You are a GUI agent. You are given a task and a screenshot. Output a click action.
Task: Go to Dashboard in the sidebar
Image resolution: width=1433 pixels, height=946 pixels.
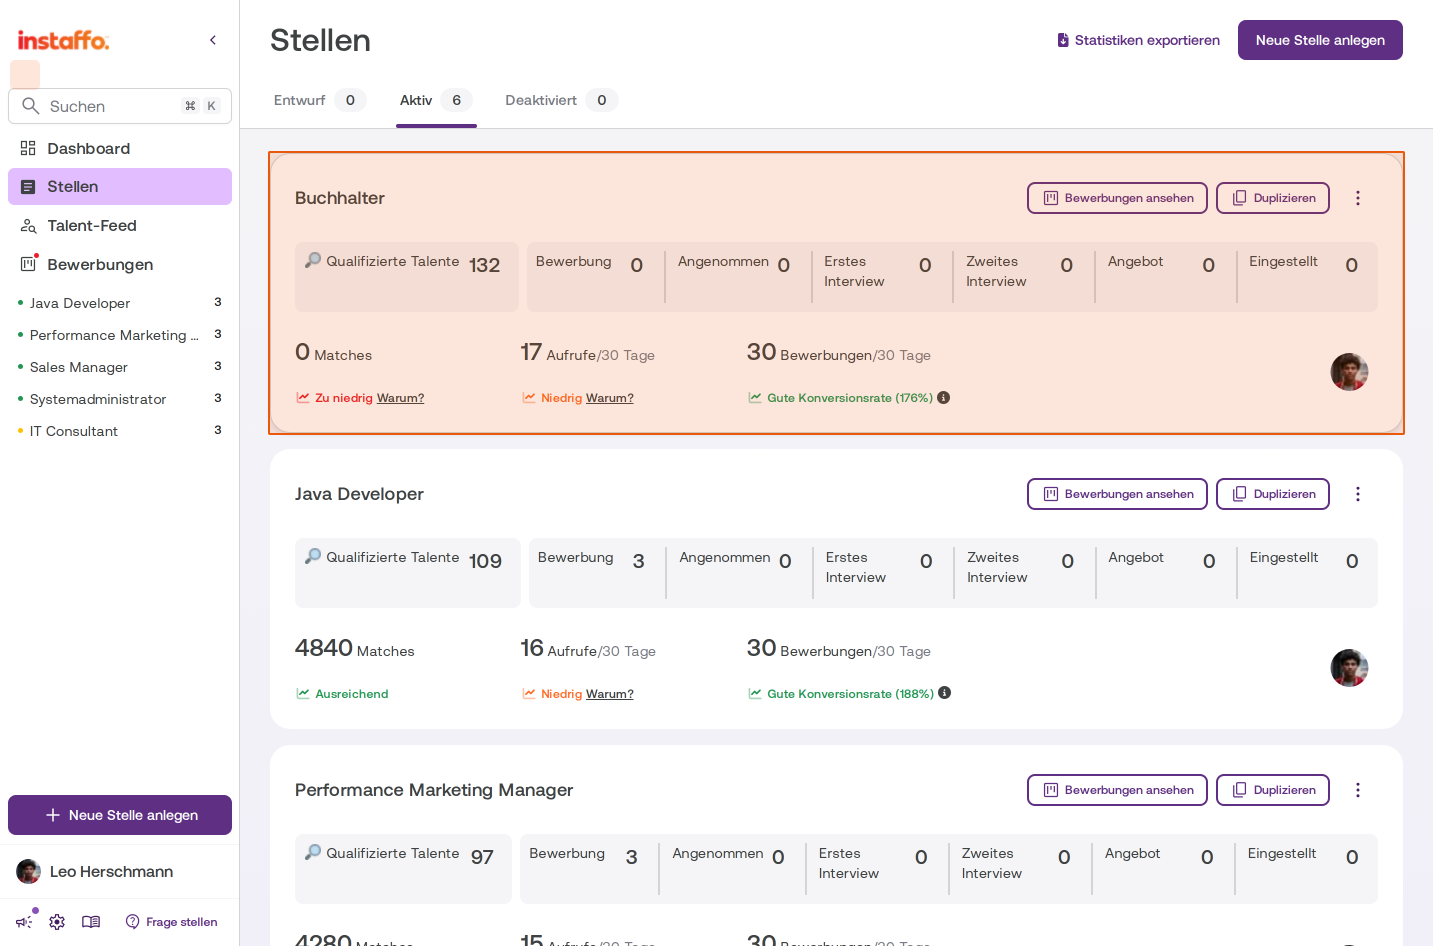click(120, 148)
